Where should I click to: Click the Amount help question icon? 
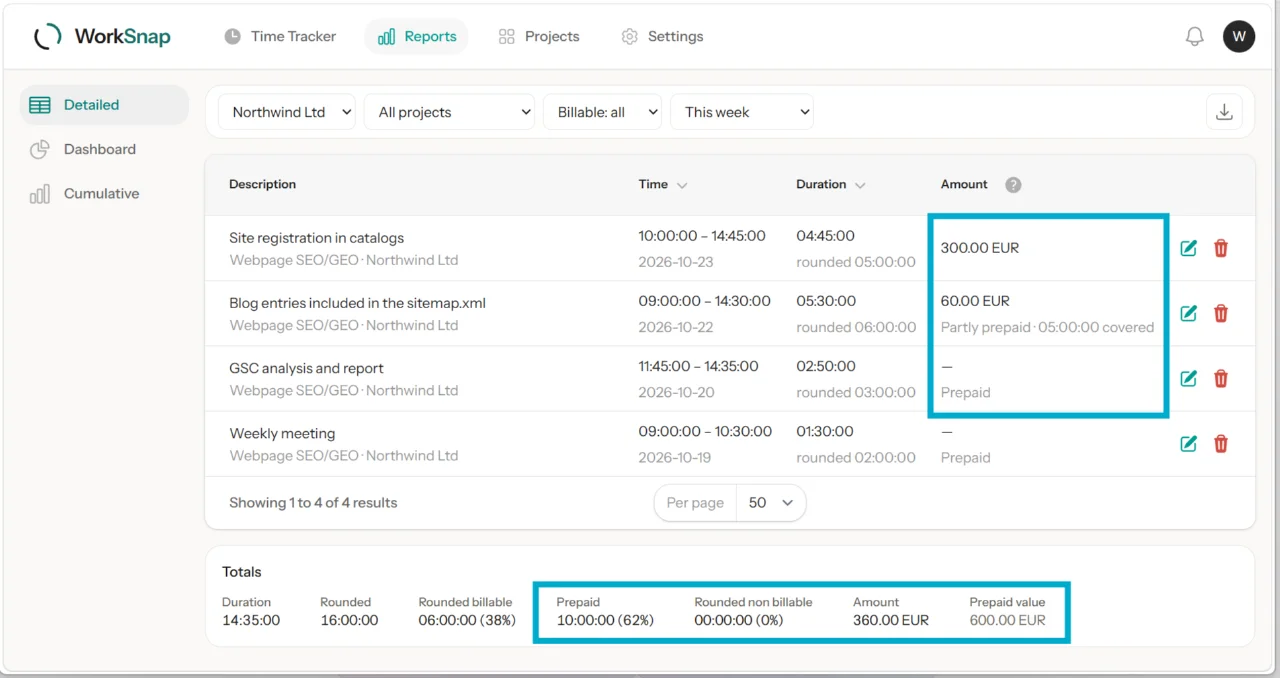[x=1013, y=185]
